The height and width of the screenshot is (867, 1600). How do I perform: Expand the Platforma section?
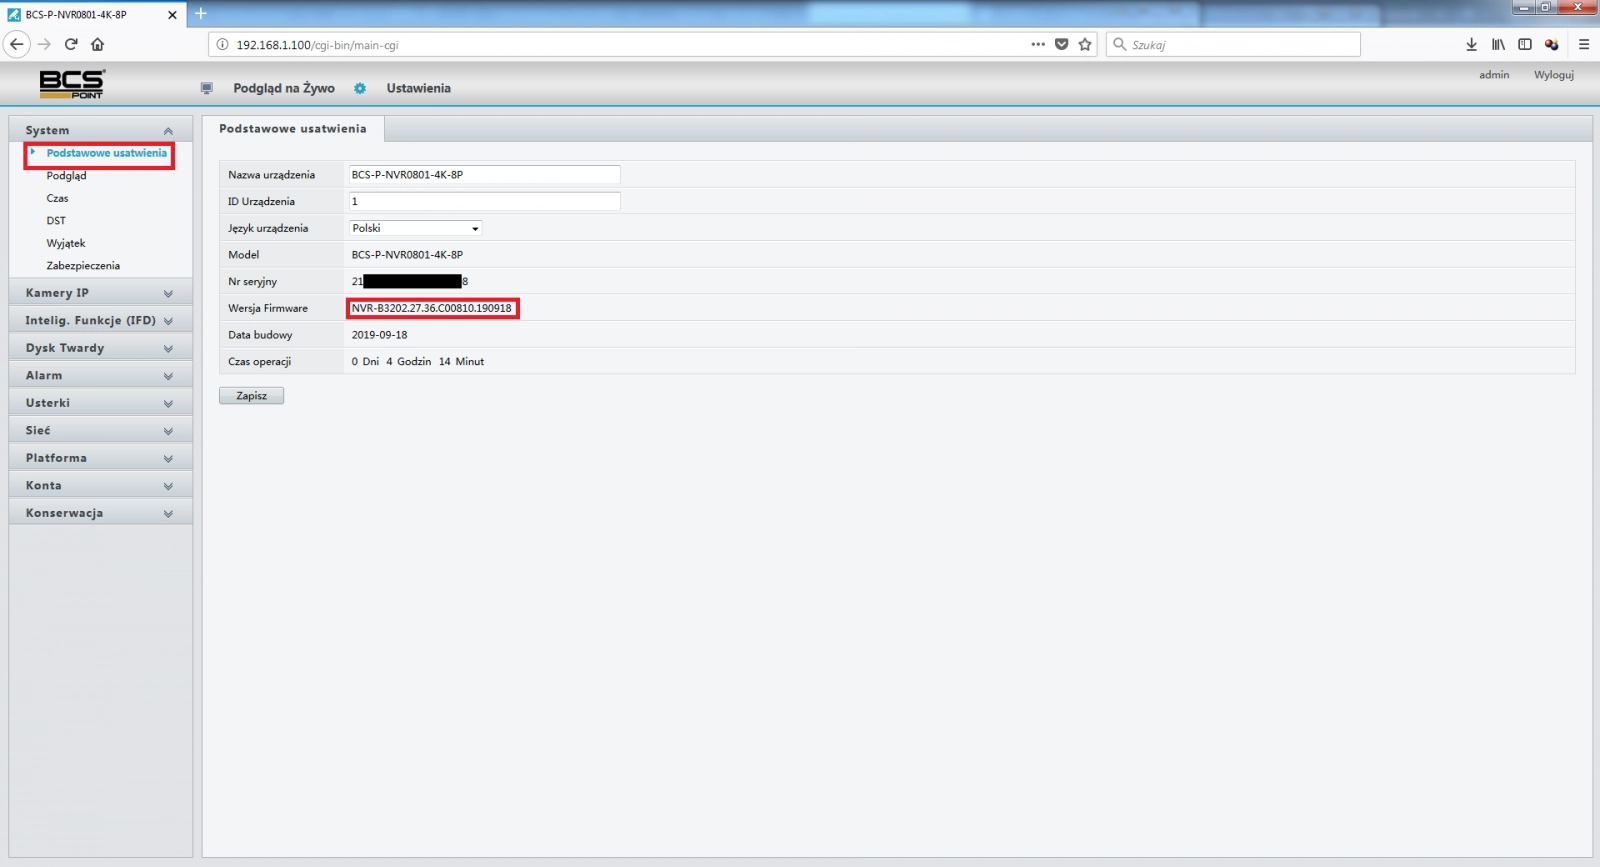click(100, 458)
